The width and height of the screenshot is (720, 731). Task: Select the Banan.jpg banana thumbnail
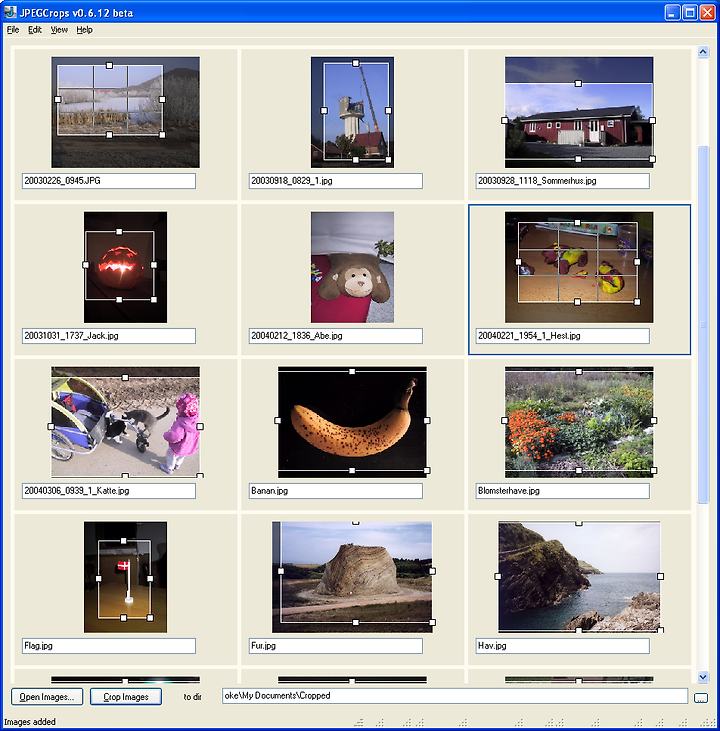[x=353, y=422]
